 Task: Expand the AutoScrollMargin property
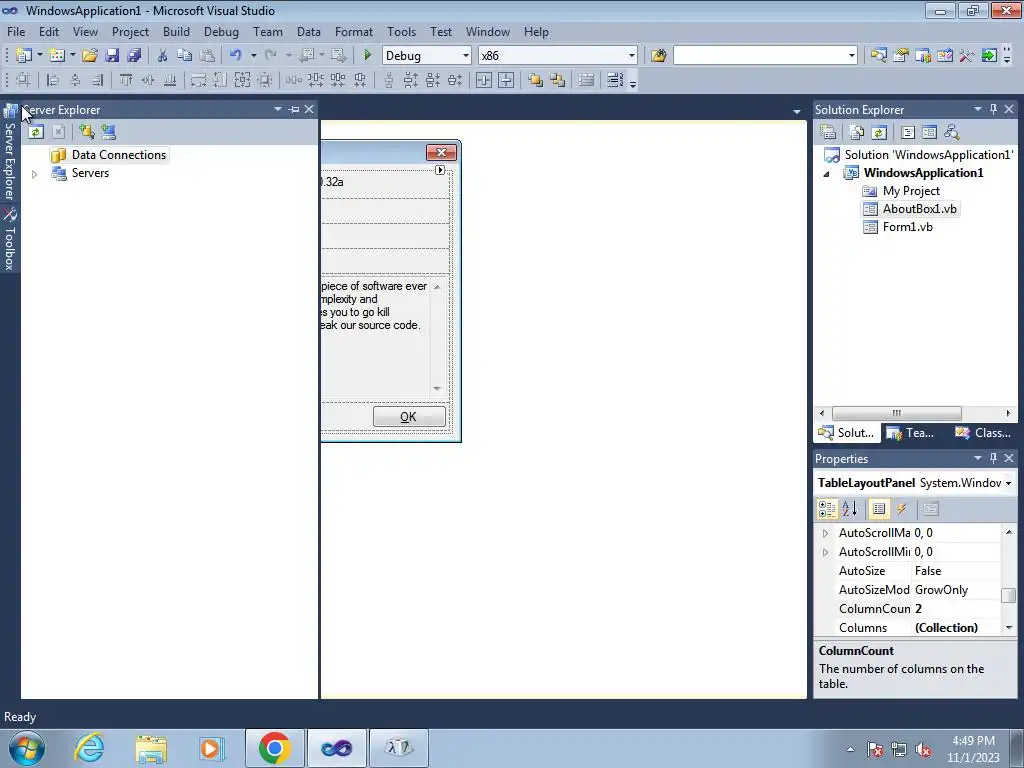[x=825, y=533]
